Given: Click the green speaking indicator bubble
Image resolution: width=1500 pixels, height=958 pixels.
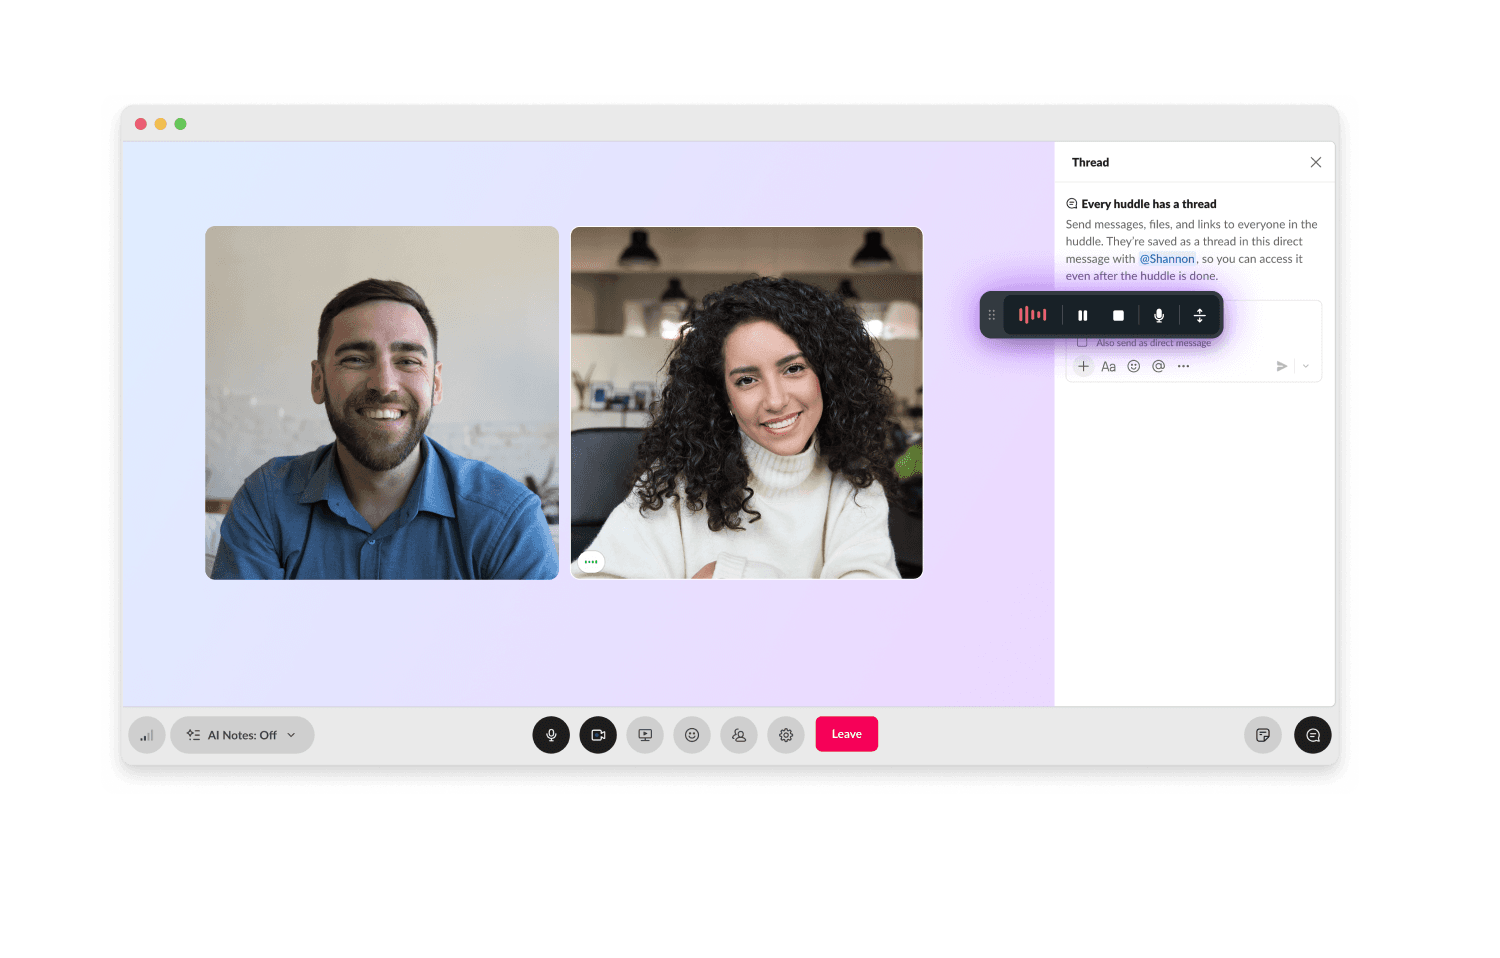Looking at the screenshot, I should pos(591,562).
